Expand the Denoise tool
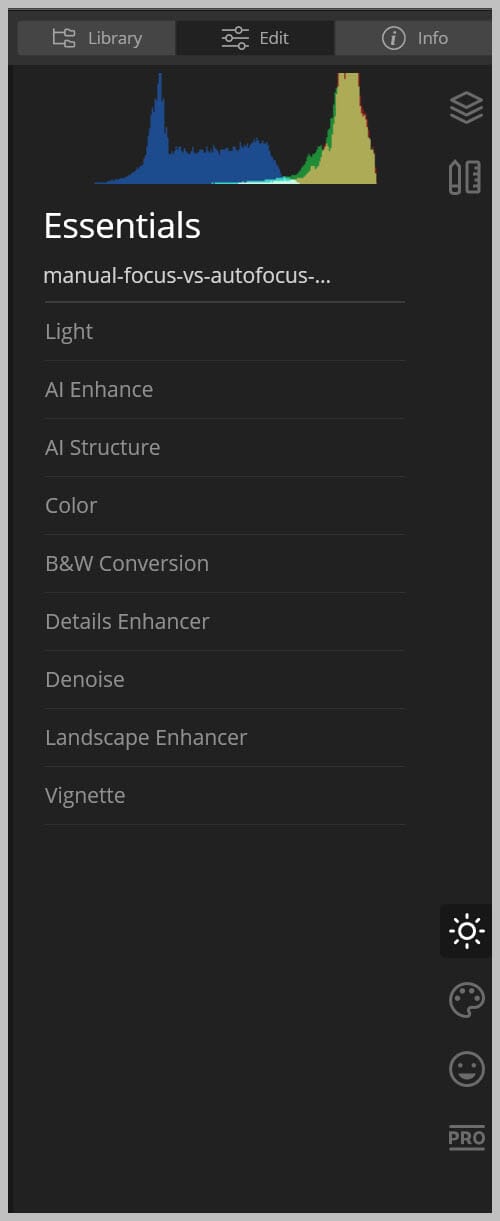 click(225, 680)
